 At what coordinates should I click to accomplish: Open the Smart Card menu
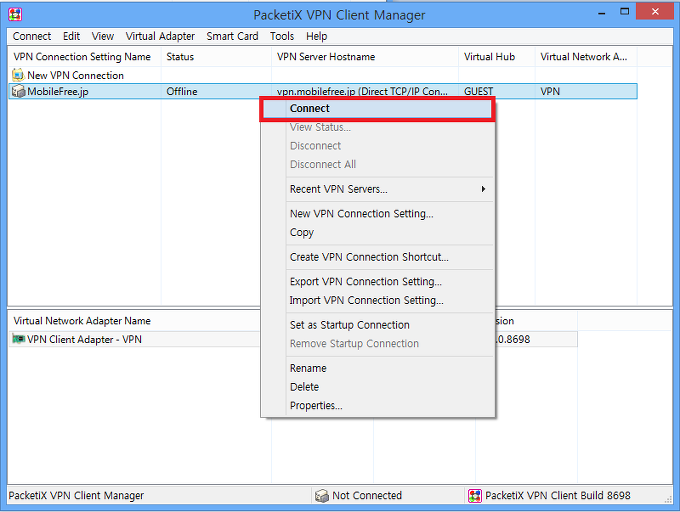pyautogui.click(x=232, y=36)
